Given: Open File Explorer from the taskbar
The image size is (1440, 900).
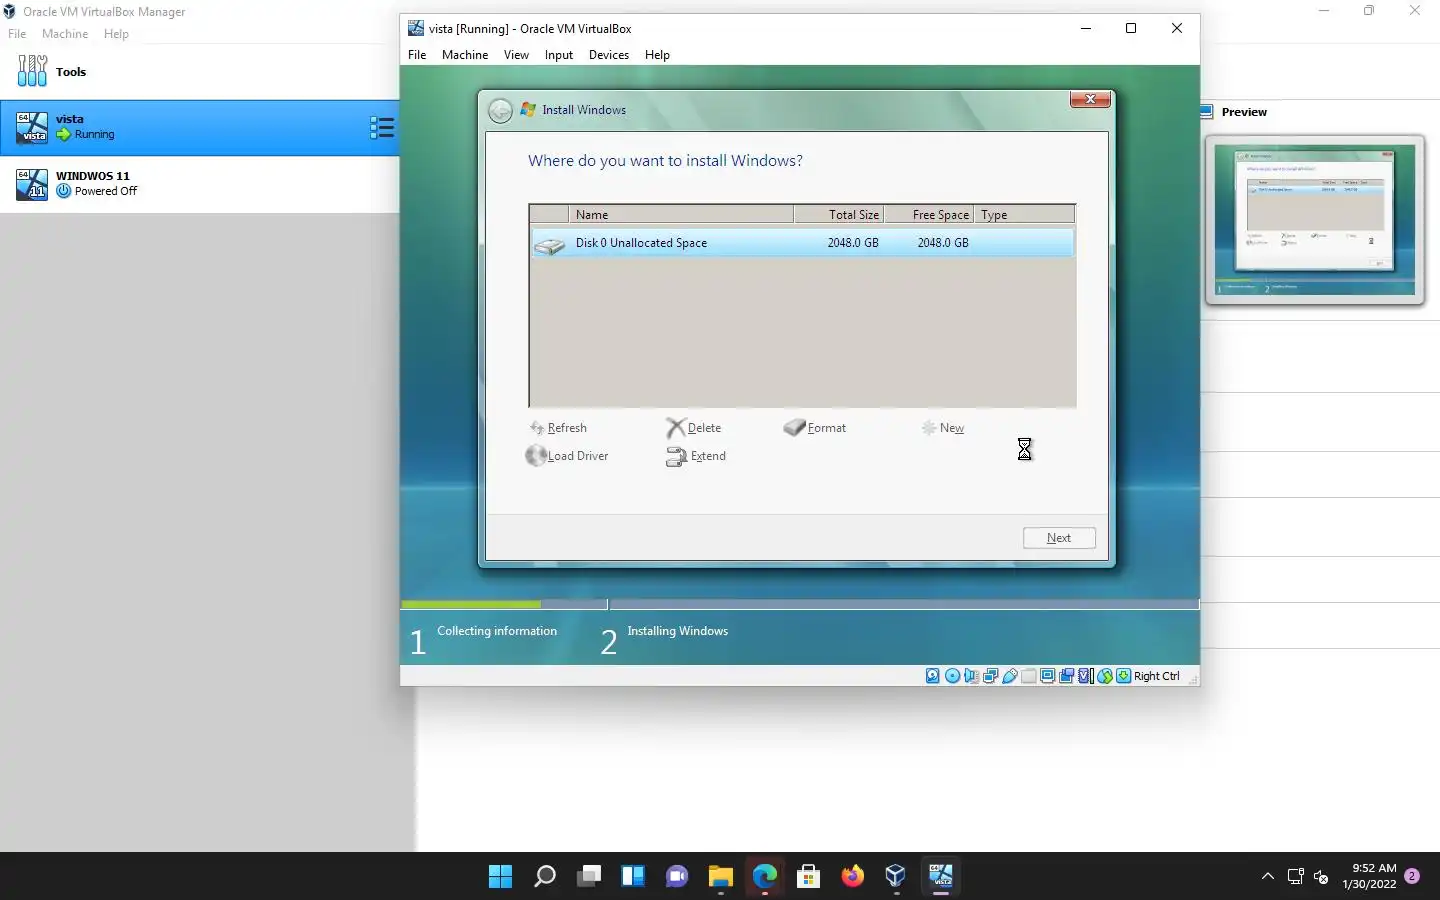Looking at the screenshot, I should click(x=721, y=877).
